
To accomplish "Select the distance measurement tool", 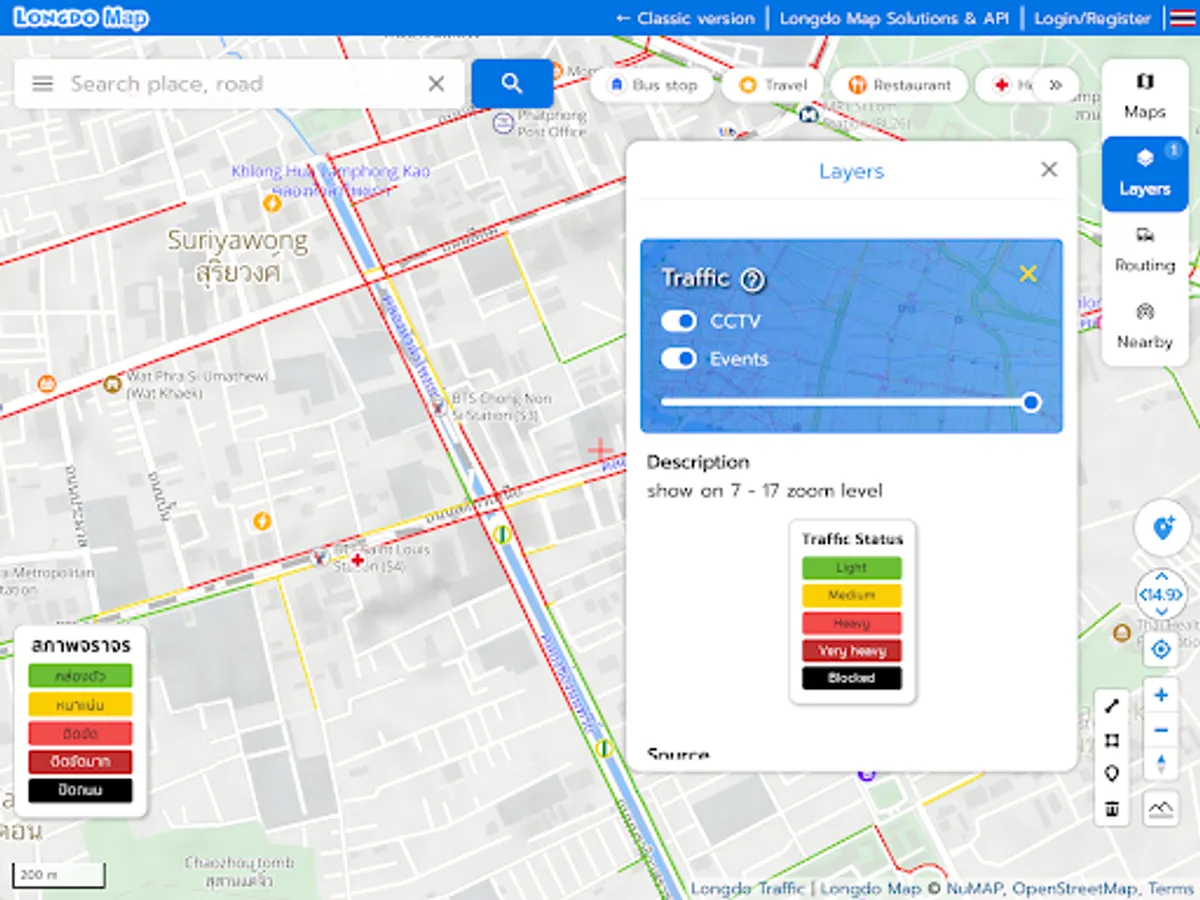I will click(x=1112, y=704).
